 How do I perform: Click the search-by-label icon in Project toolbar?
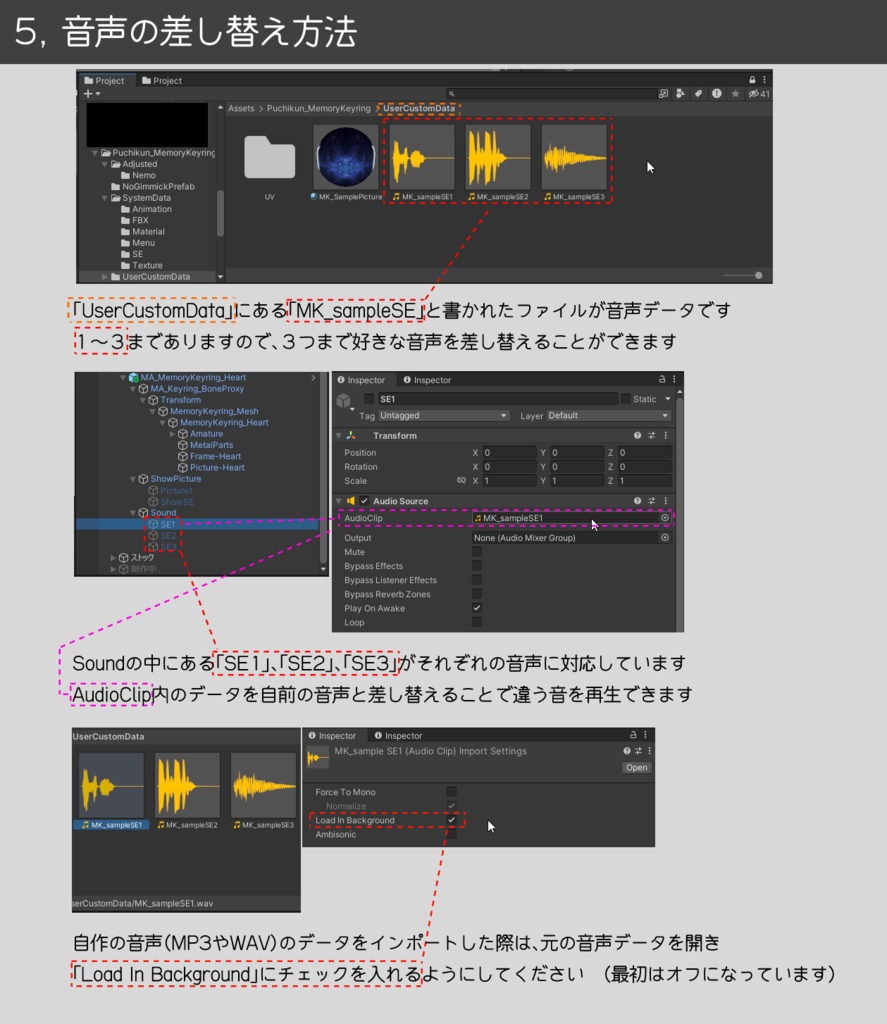[699, 93]
